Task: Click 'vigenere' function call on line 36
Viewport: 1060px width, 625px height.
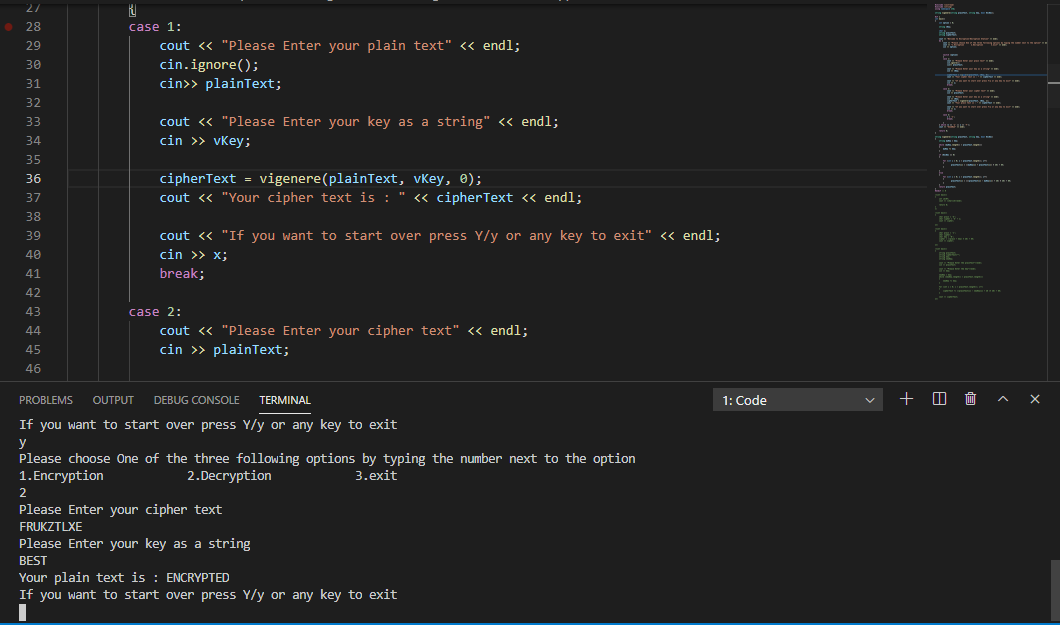Action: click(290, 178)
